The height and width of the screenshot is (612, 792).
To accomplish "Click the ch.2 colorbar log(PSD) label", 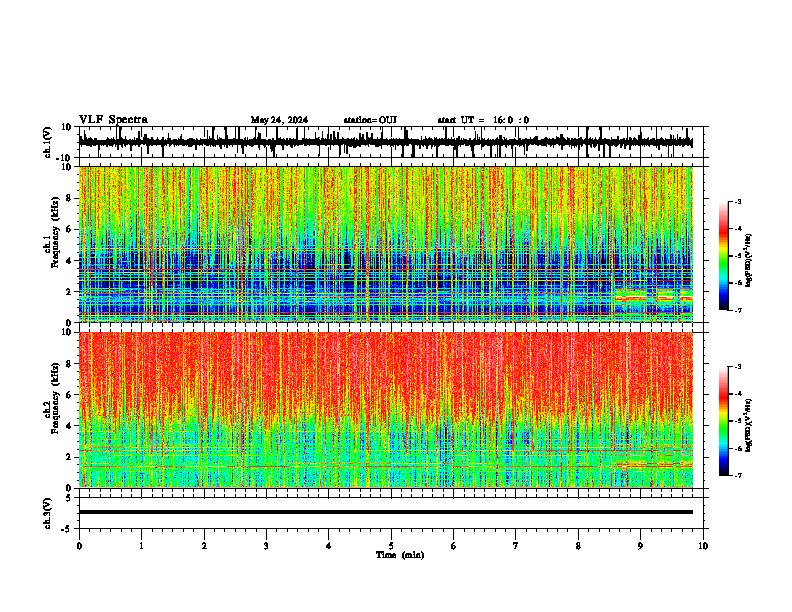I will 749,425.
